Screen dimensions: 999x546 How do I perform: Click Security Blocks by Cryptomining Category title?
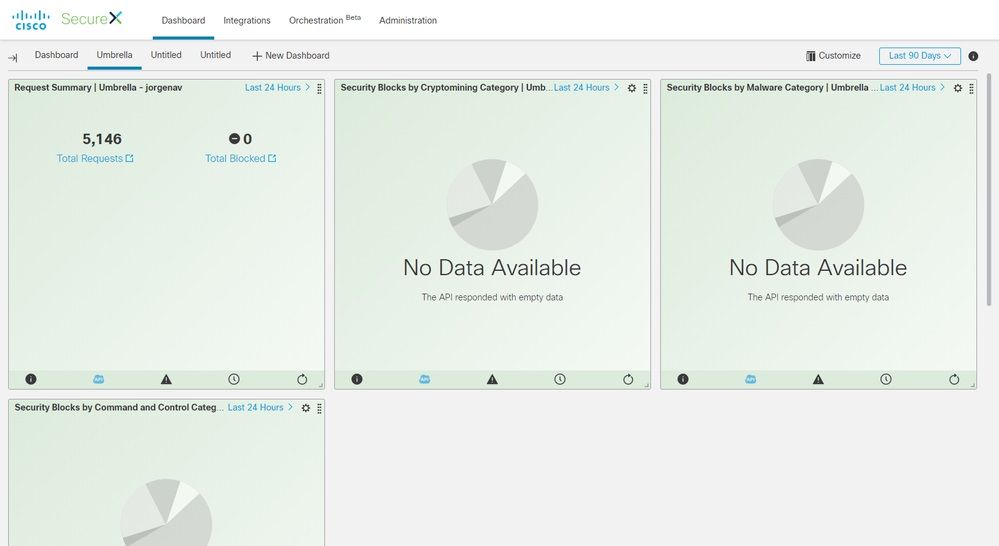[x=447, y=87]
